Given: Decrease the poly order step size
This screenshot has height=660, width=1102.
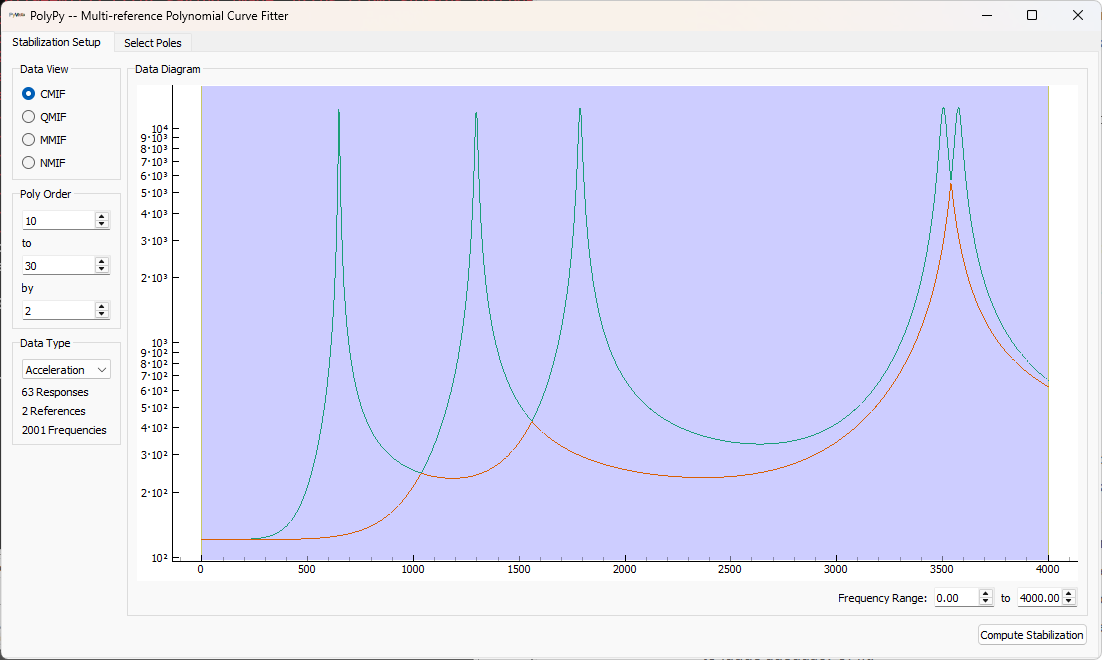Looking at the screenshot, I should click(101, 314).
